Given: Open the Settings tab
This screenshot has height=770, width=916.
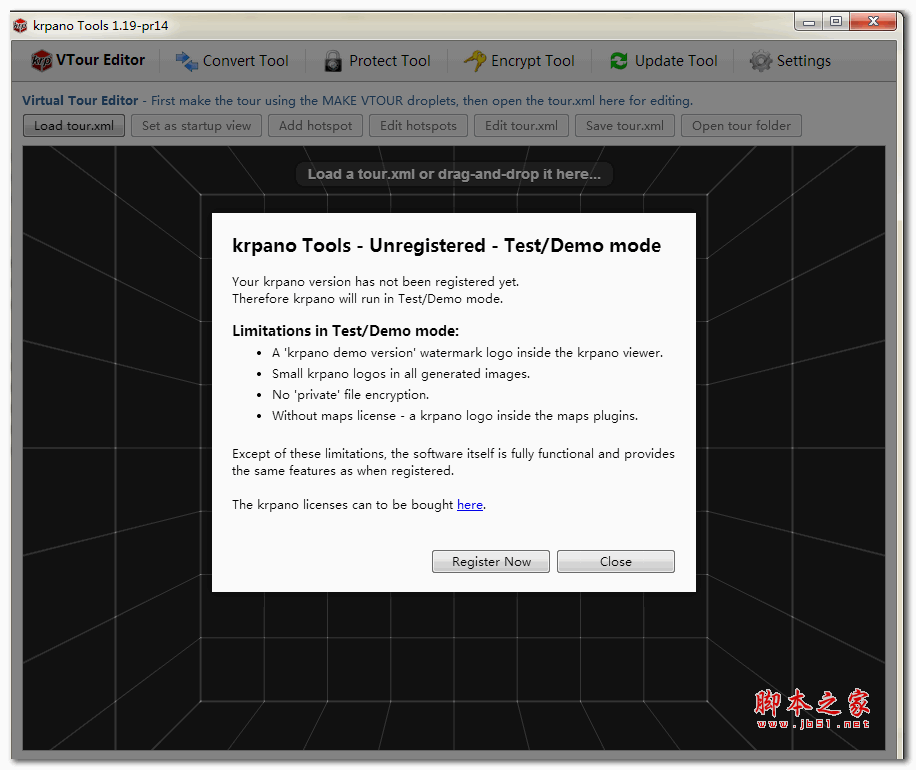Looking at the screenshot, I should [790, 61].
